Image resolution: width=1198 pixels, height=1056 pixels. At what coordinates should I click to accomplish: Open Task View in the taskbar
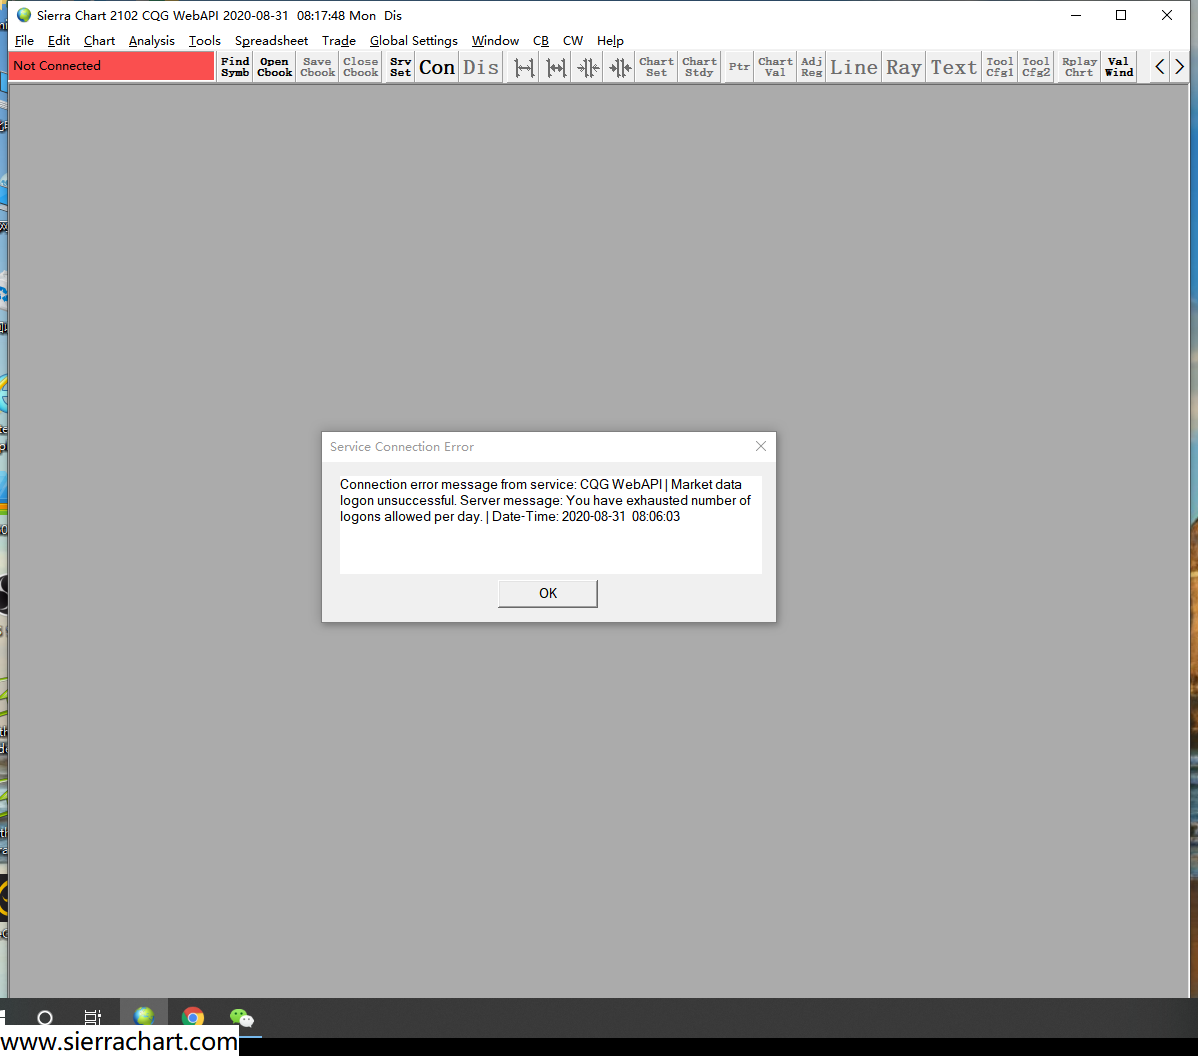[92, 1018]
